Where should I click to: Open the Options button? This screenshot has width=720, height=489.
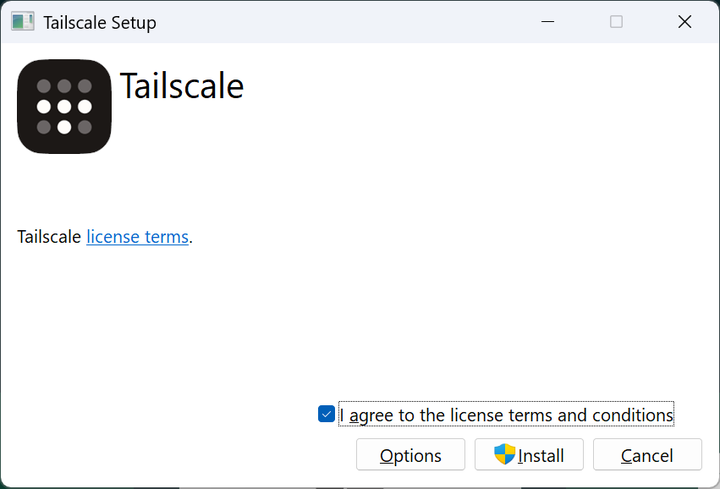[x=411, y=455]
